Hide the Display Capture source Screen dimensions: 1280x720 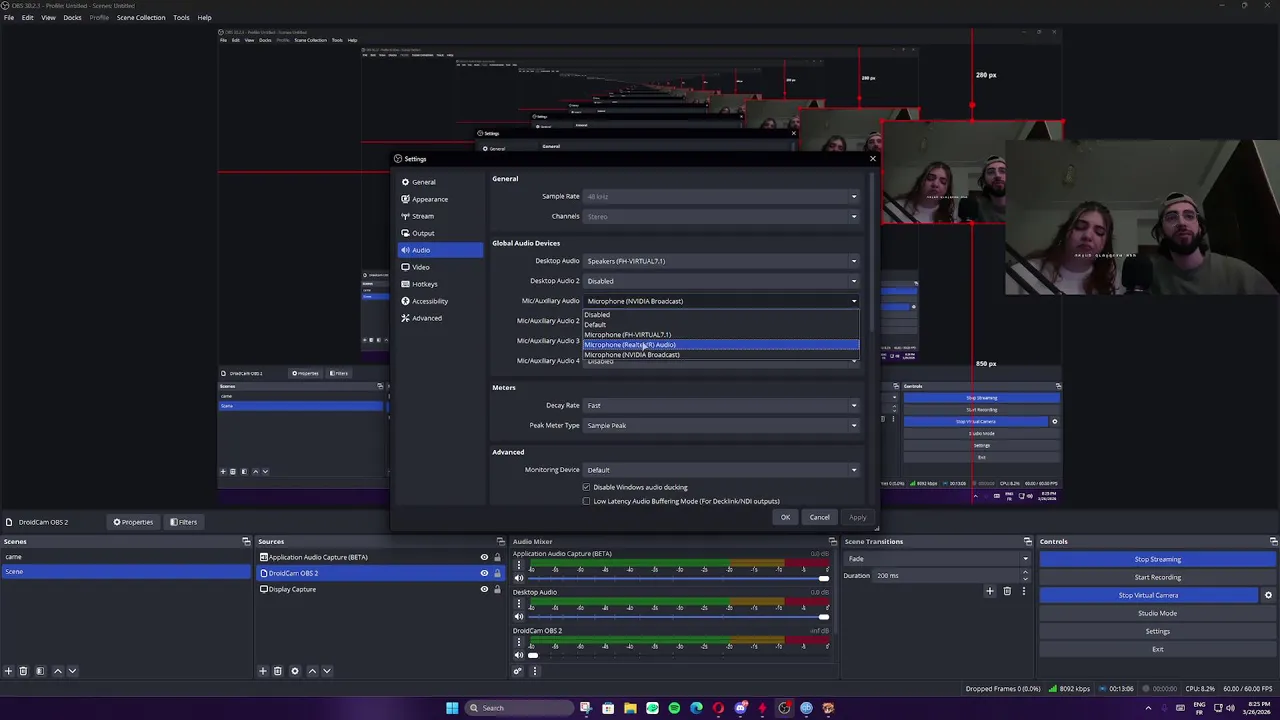pyautogui.click(x=484, y=589)
